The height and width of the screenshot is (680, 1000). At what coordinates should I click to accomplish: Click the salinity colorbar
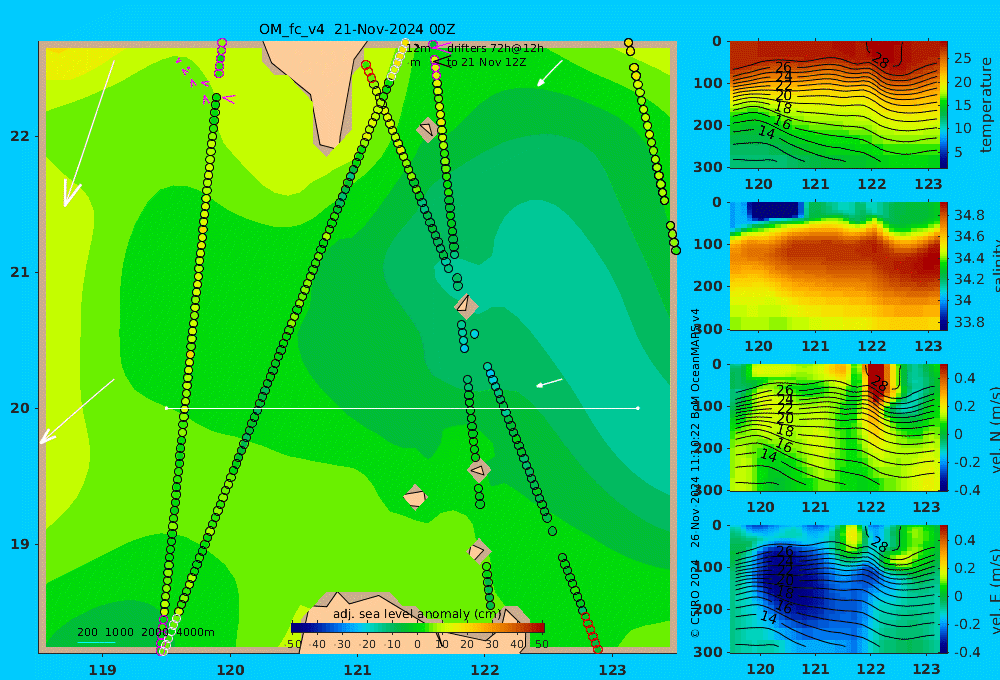[x=944, y=266]
